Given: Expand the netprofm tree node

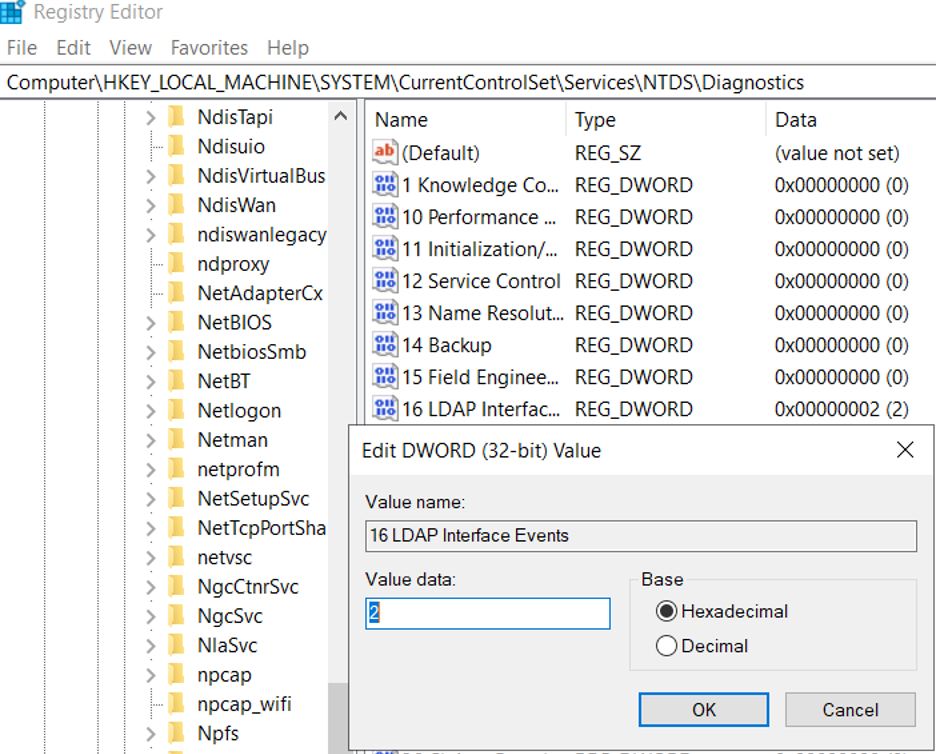Looking at the screenshot, I should point(150,470).
